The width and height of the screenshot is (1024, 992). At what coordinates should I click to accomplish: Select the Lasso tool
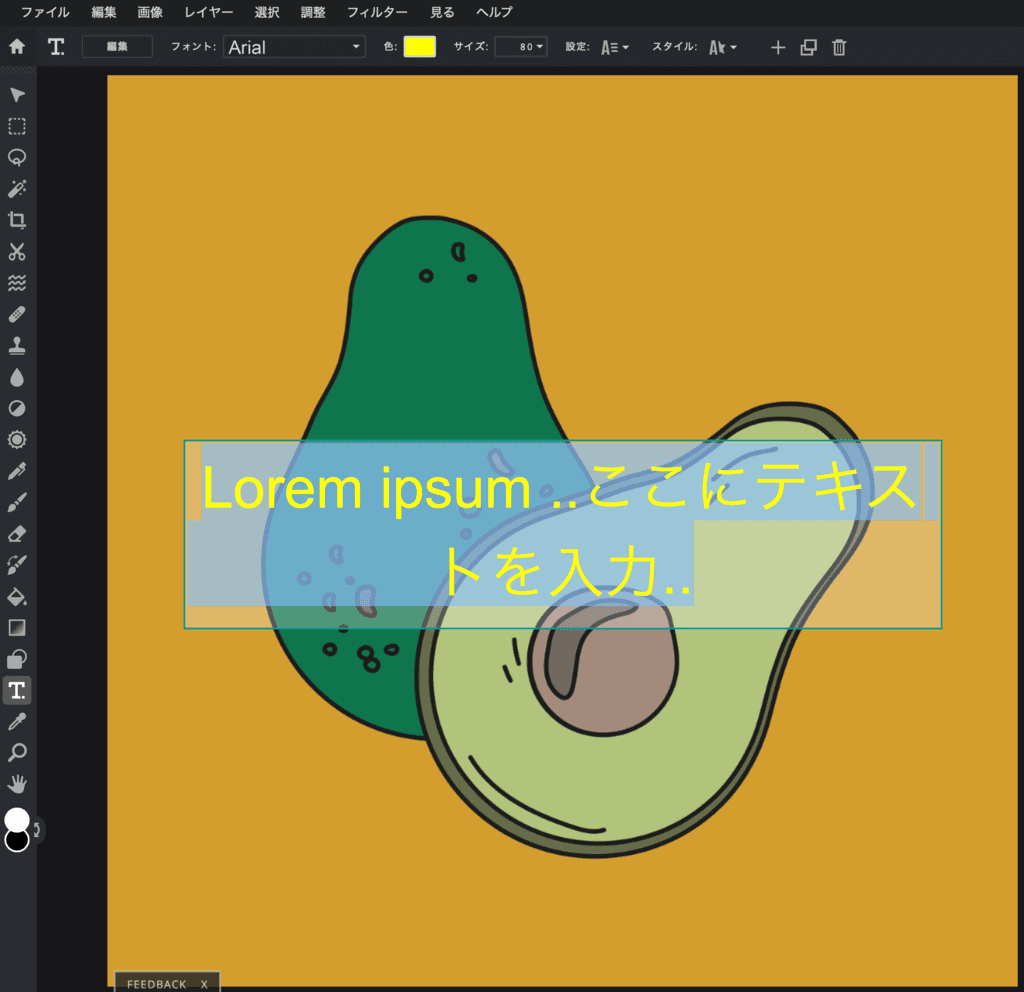[16, 157]
